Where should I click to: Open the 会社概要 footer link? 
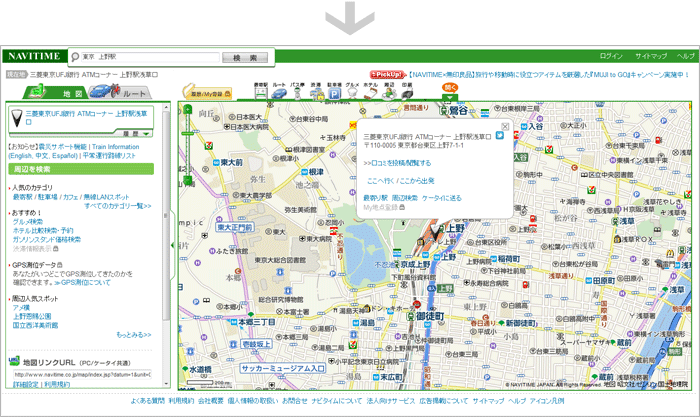(x=211, y=401)
